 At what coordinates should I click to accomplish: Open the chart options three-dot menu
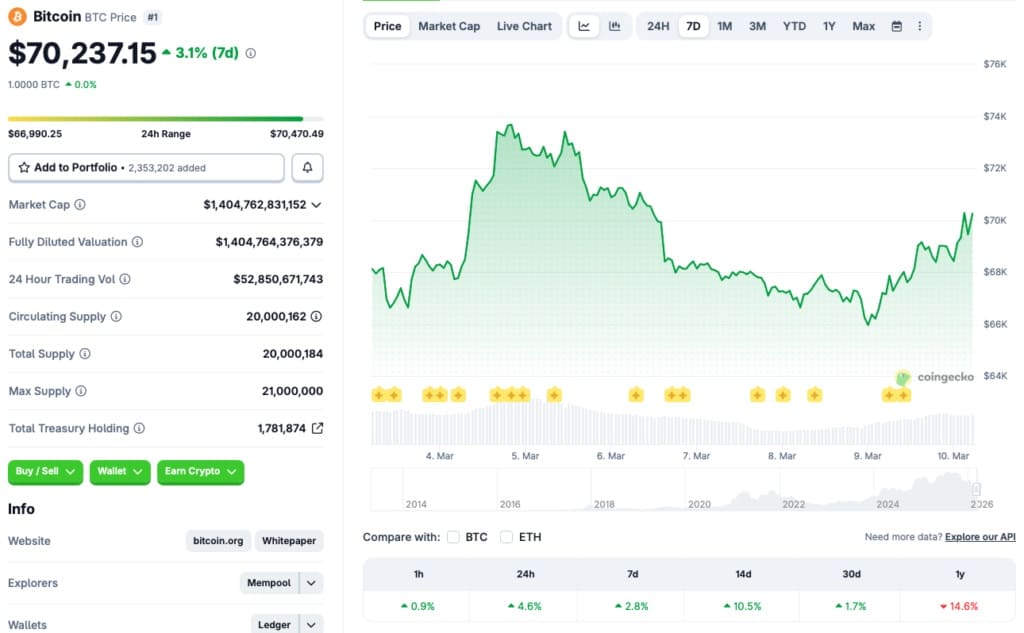click(x=920, y=26)
